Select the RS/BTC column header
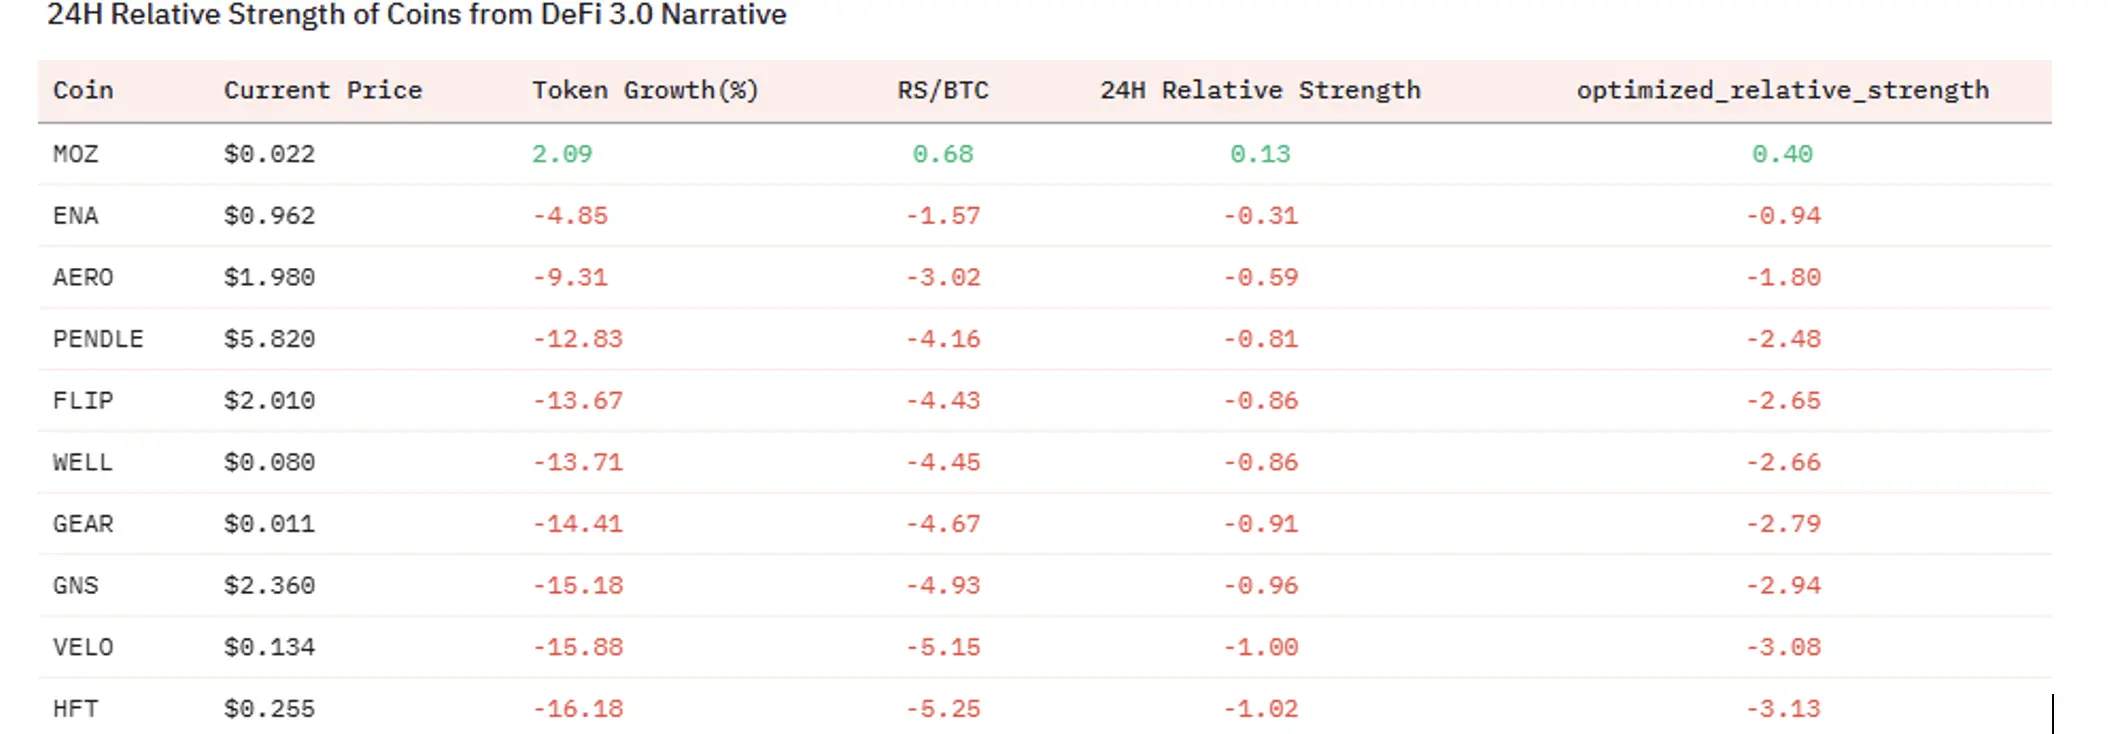 942,90
